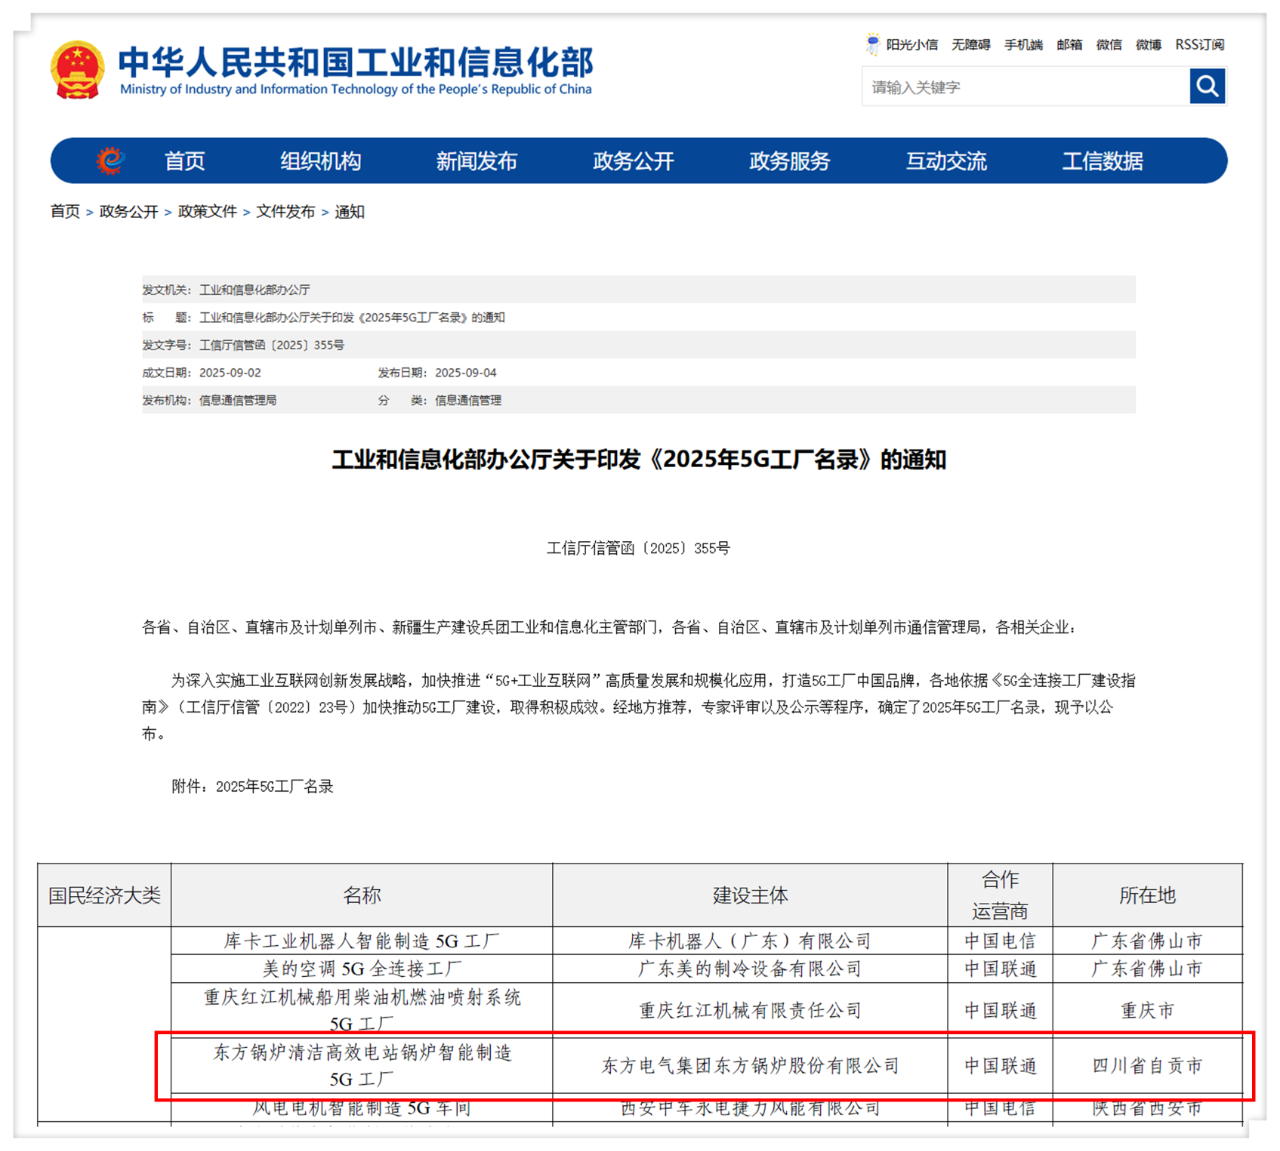
Task: Go to 新闻发布 section
Action: tap(476, 161)
